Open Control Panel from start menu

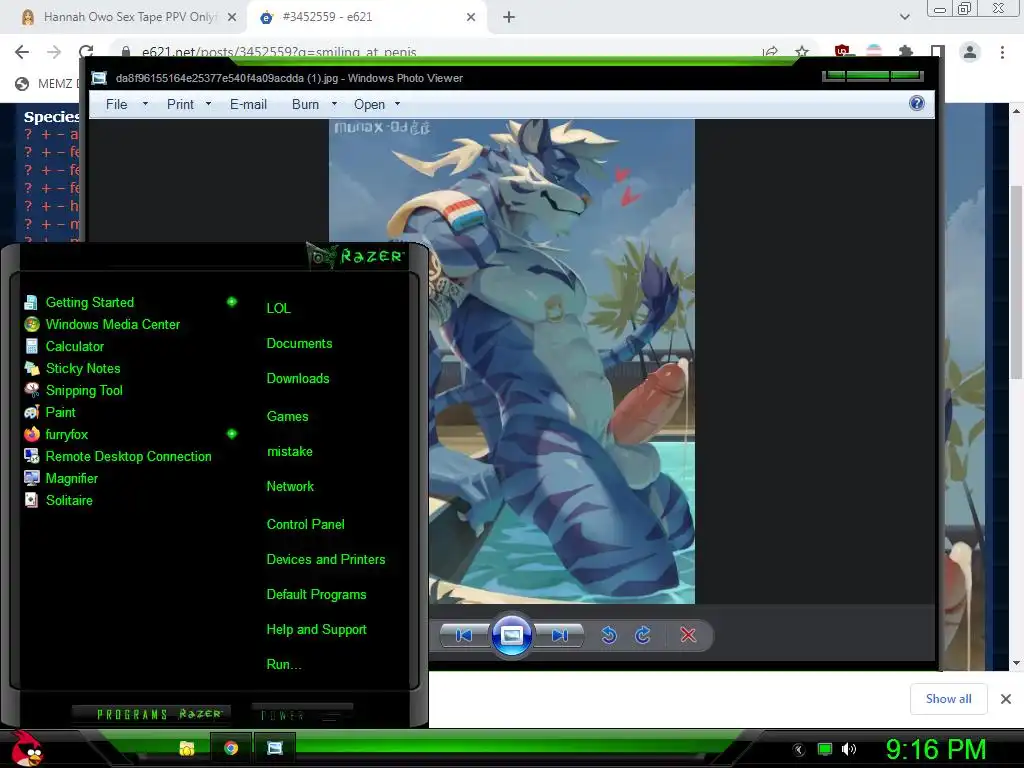305,524
